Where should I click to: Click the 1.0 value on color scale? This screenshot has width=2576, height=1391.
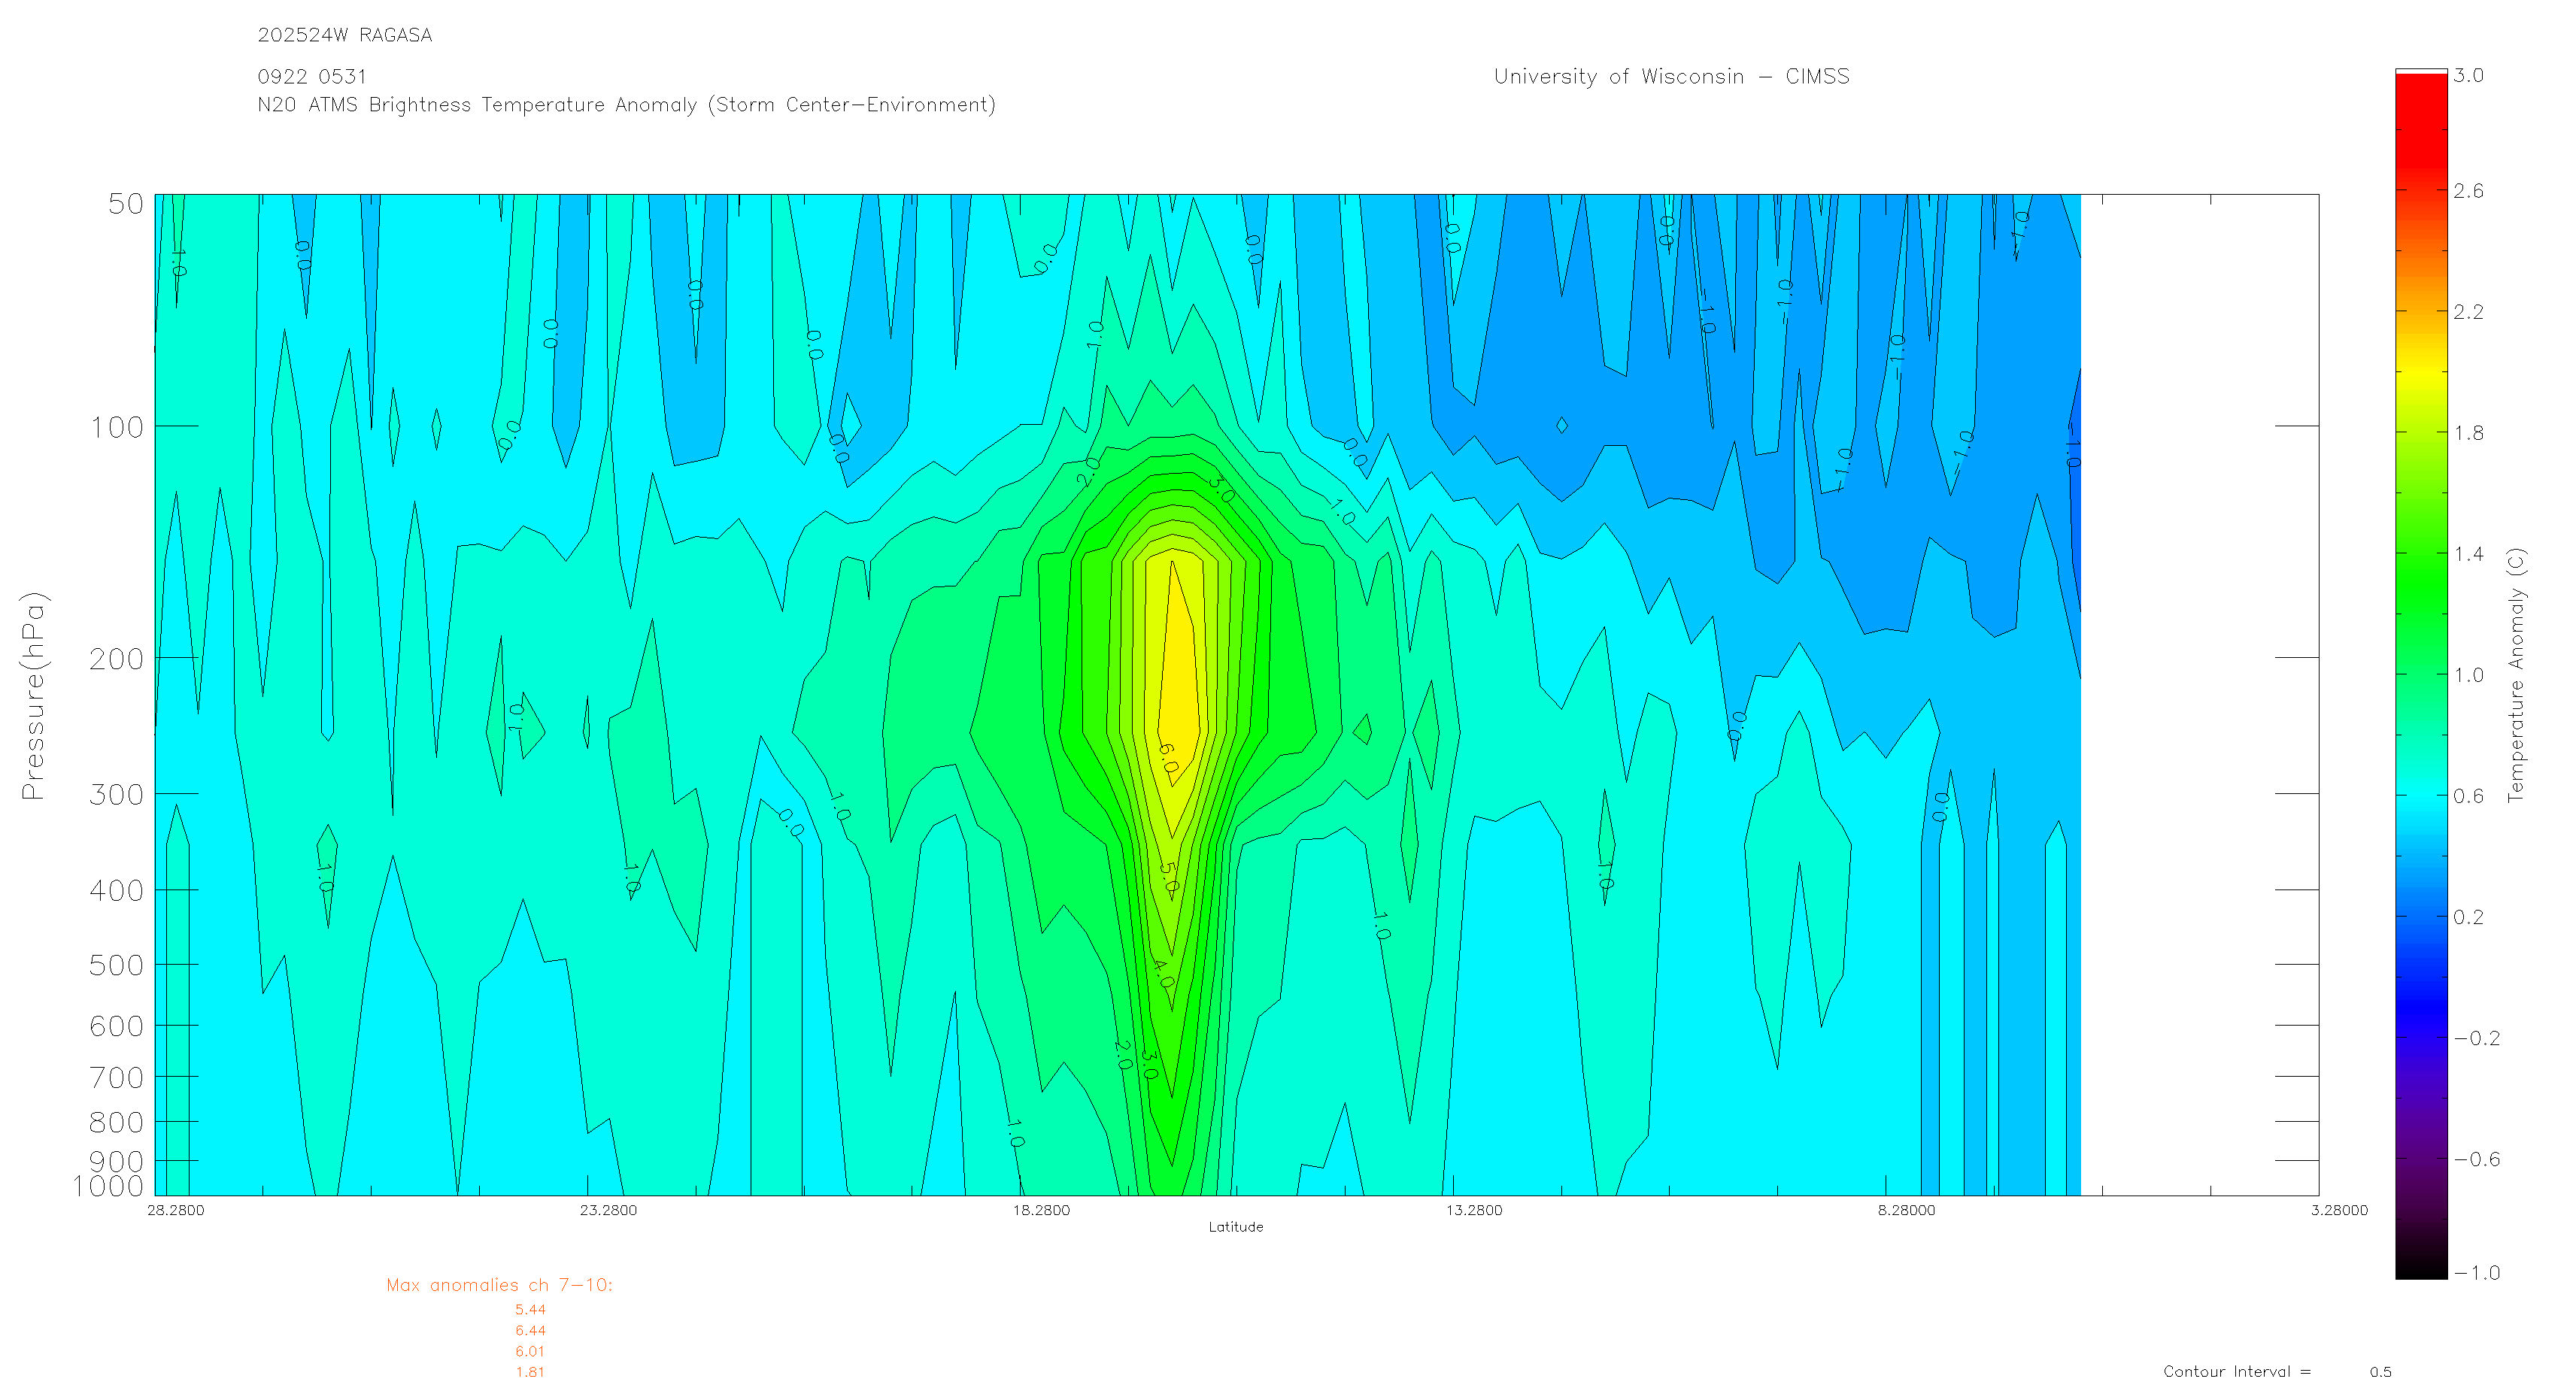pyautogui.click(x=2468, y=675)
